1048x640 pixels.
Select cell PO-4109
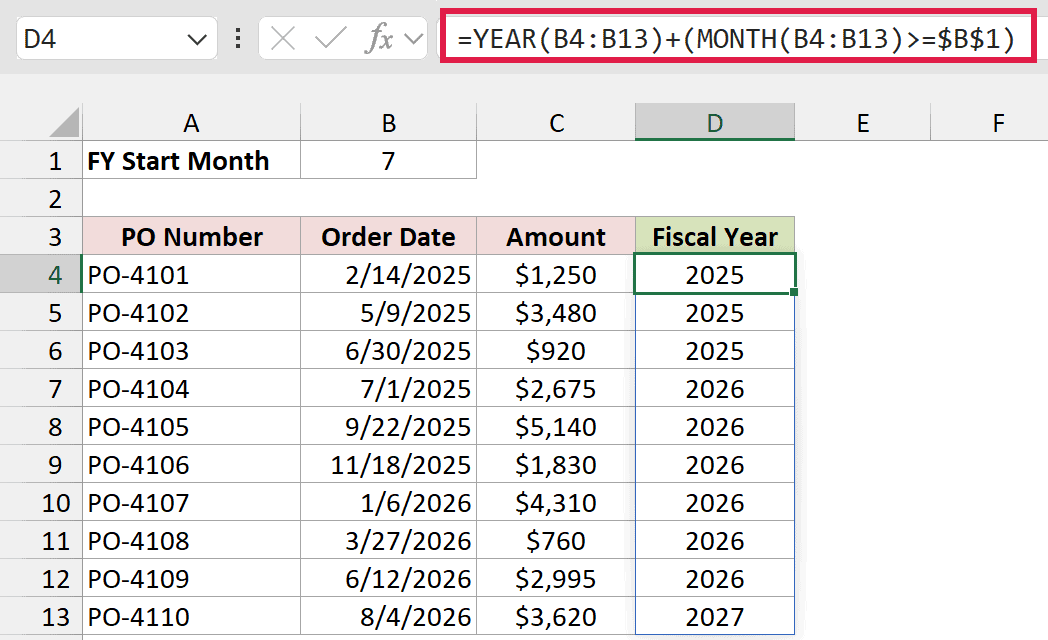pyautogui.click(x=191, y=579)
